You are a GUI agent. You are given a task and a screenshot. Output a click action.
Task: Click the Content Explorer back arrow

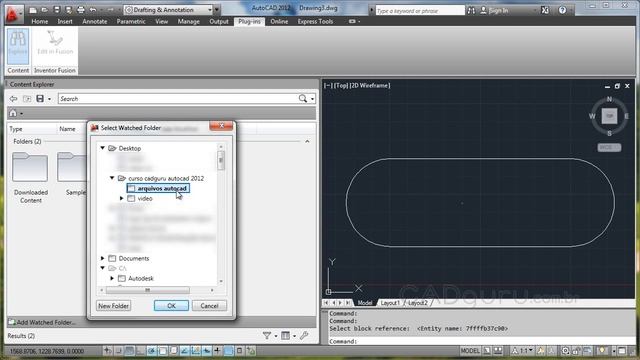point(13,99)
